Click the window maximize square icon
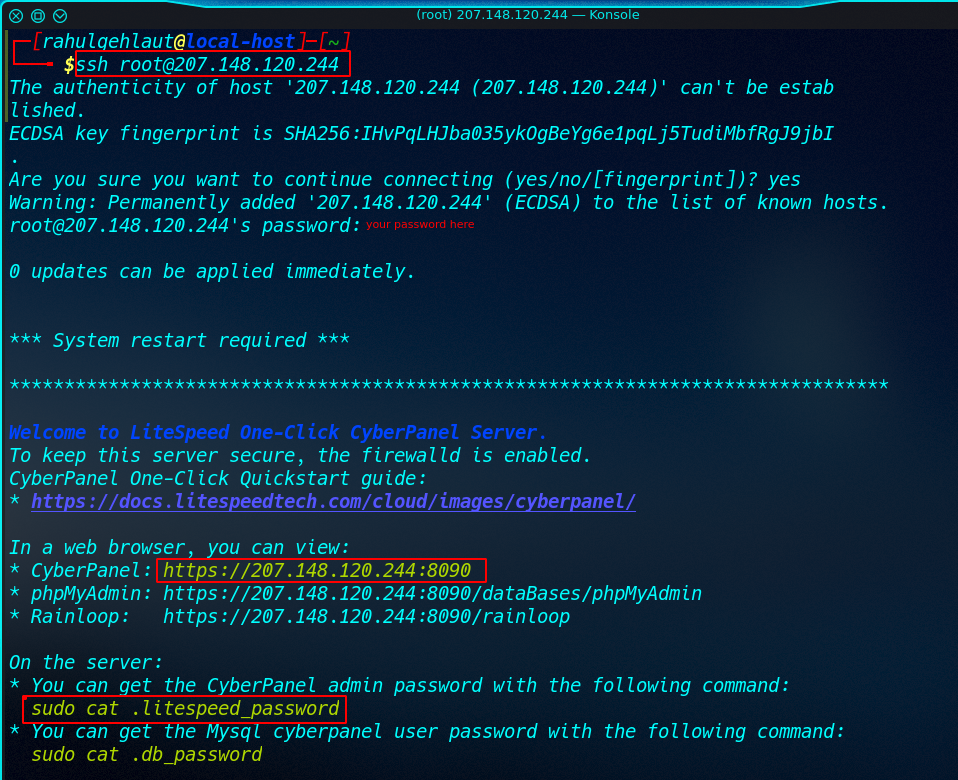This screenshot has height=780, width=958. tap(38, 16)
